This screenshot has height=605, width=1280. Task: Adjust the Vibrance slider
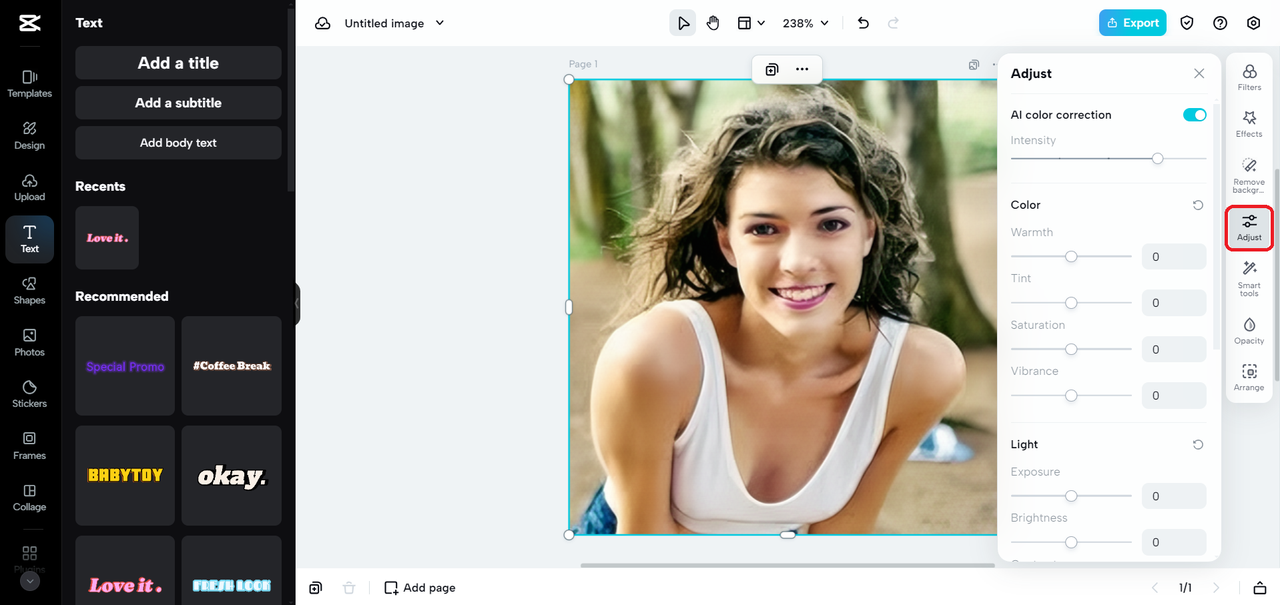tap(1071, 395)
